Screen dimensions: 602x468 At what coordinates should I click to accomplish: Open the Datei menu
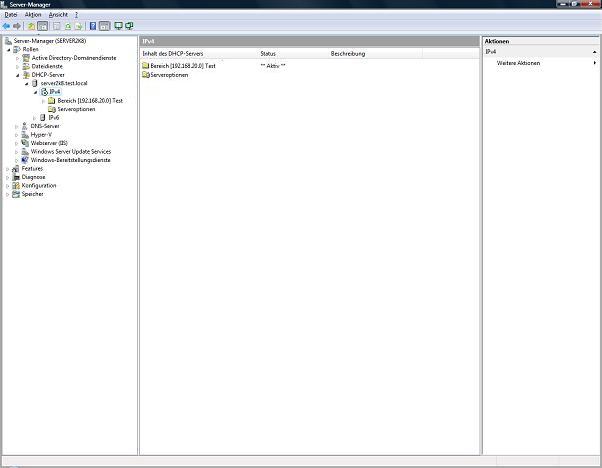point(11,15)
